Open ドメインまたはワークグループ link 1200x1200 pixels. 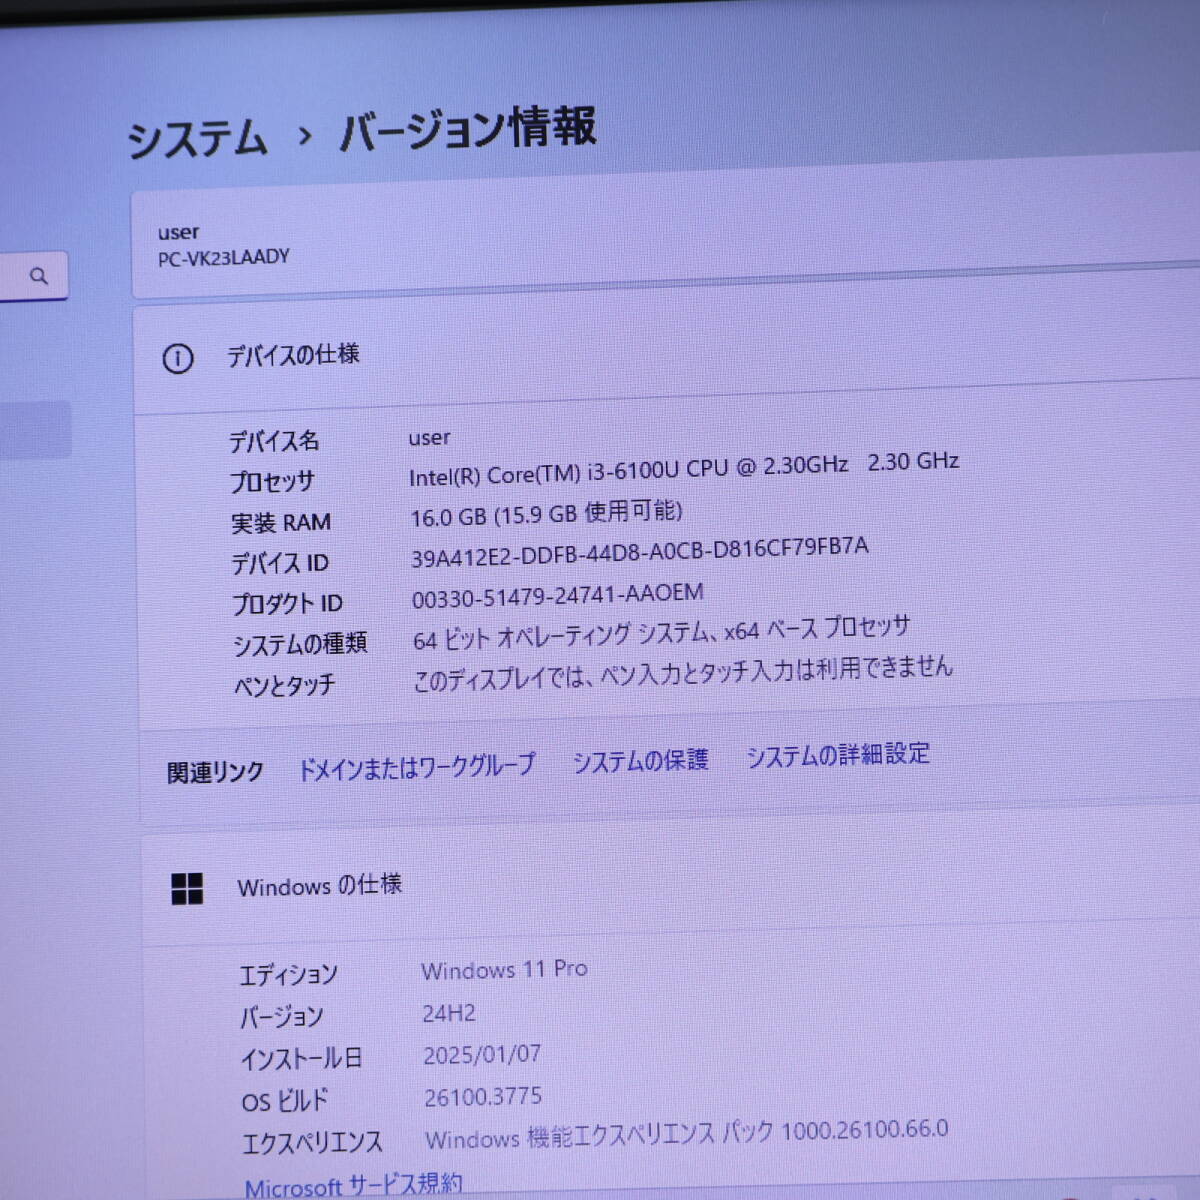pos(417,767)
